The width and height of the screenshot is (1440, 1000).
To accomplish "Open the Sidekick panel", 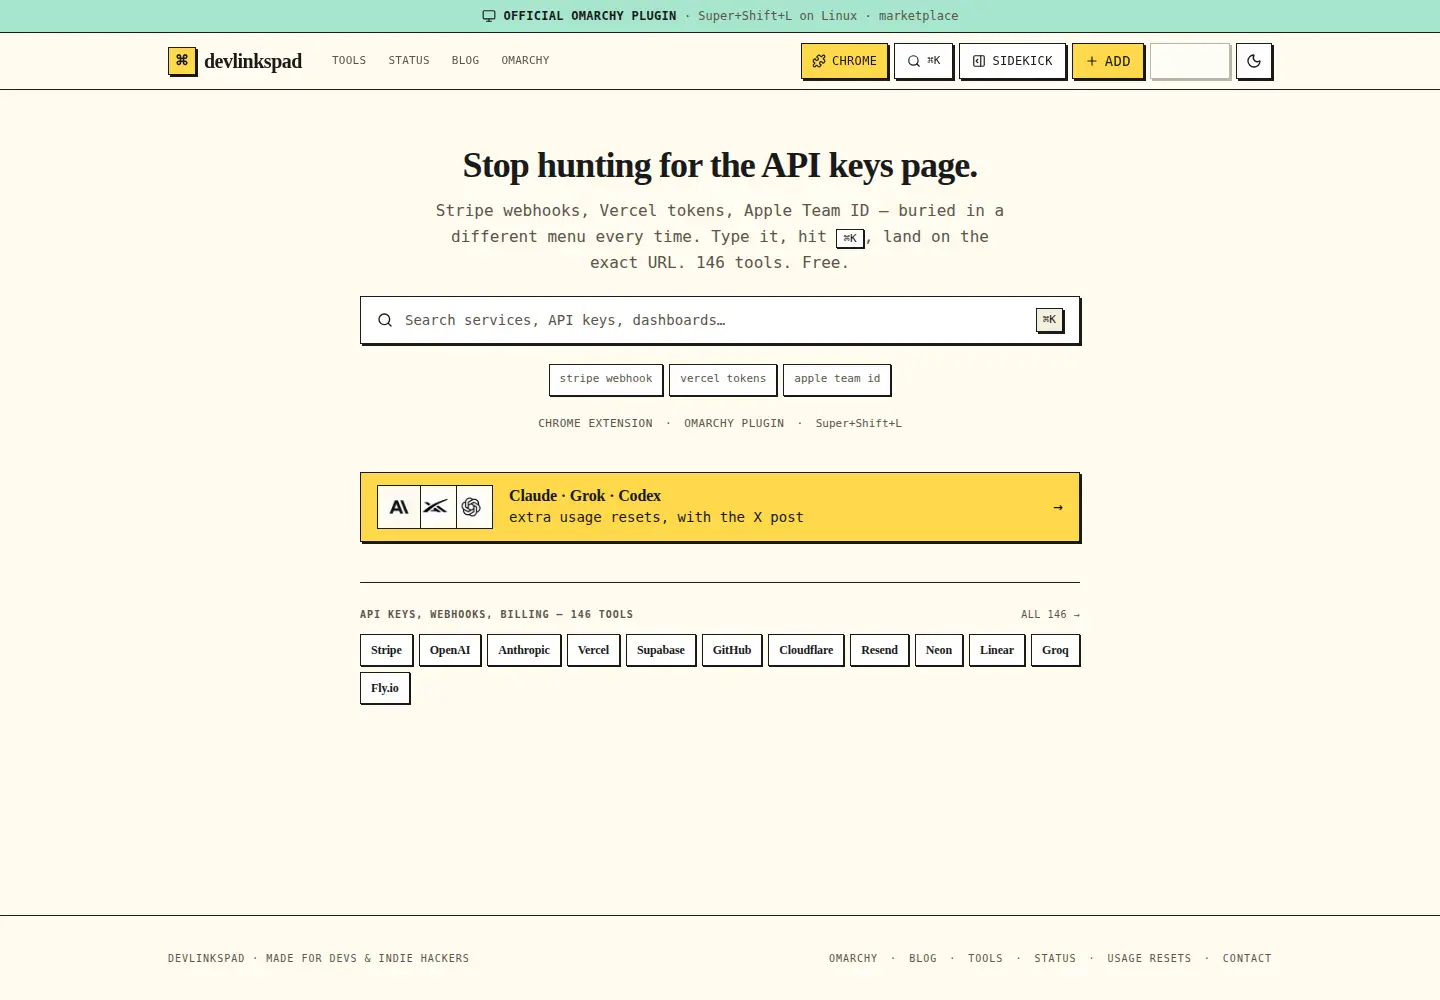I will pyautogui.click(x=1013, y=61).
